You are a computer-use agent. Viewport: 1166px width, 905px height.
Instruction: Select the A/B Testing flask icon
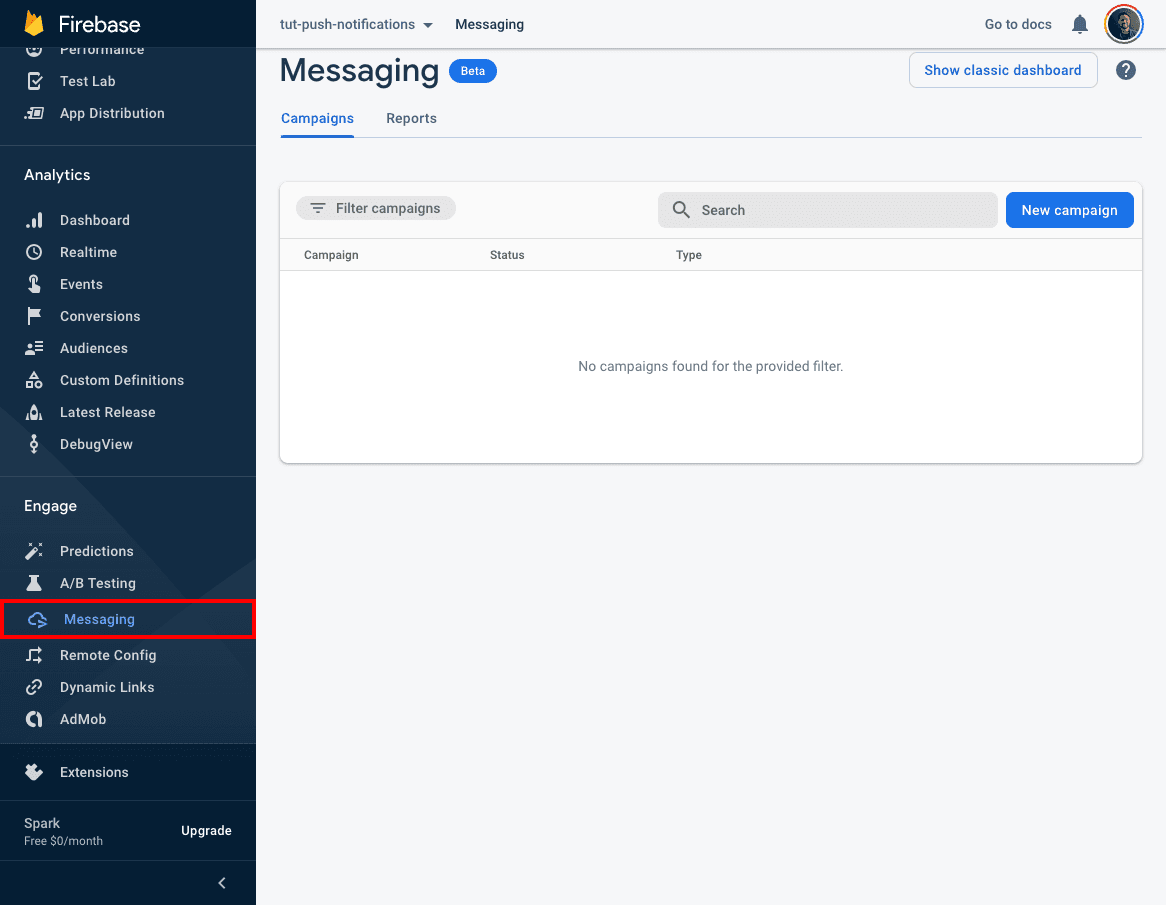click(38, 583)
